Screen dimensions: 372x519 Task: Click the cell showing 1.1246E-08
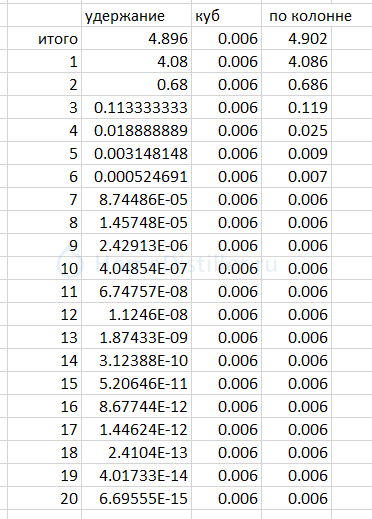tap(136, 315)
